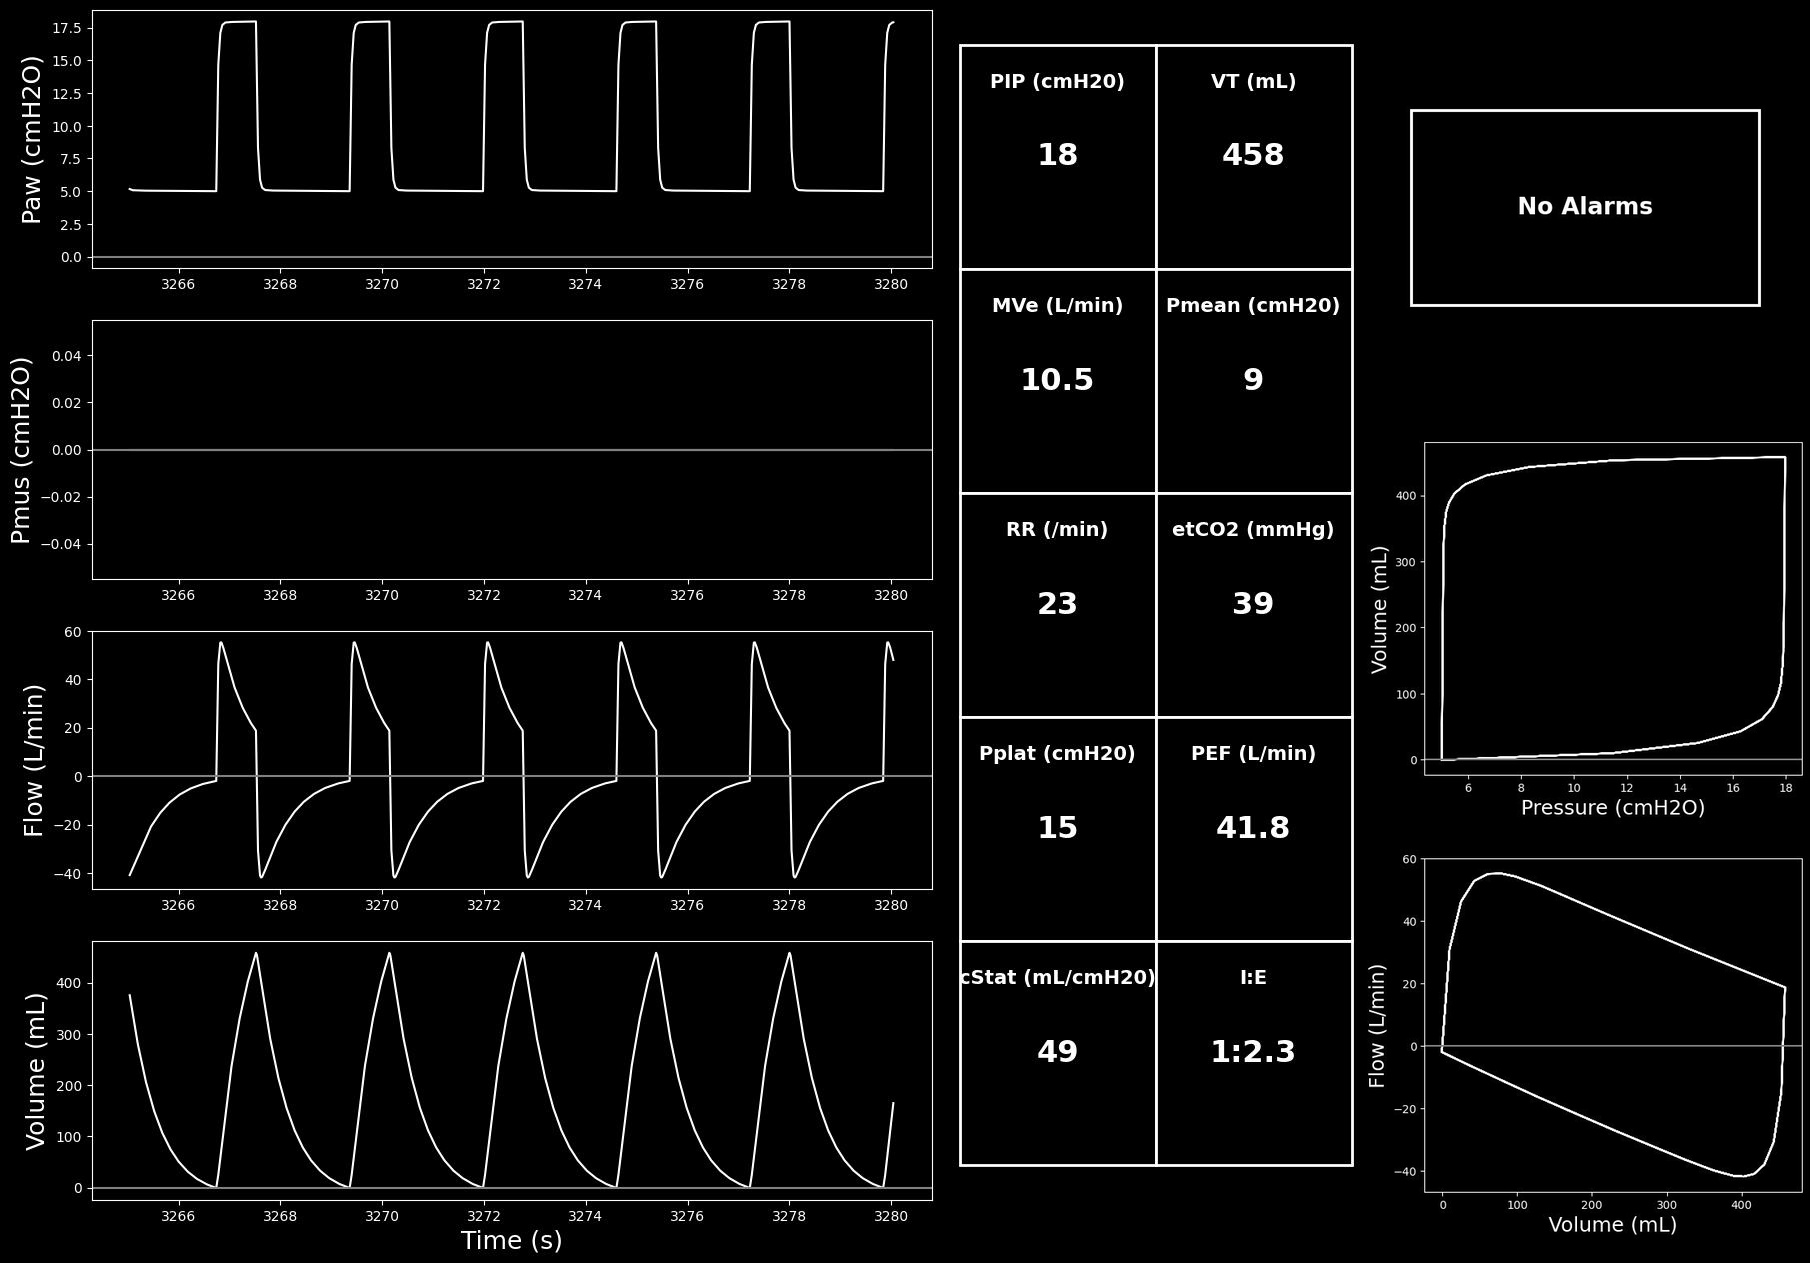Click the 0.04 tick on the Pmus axis
Screen dimensions: 1810x1263
coord(67,356)
